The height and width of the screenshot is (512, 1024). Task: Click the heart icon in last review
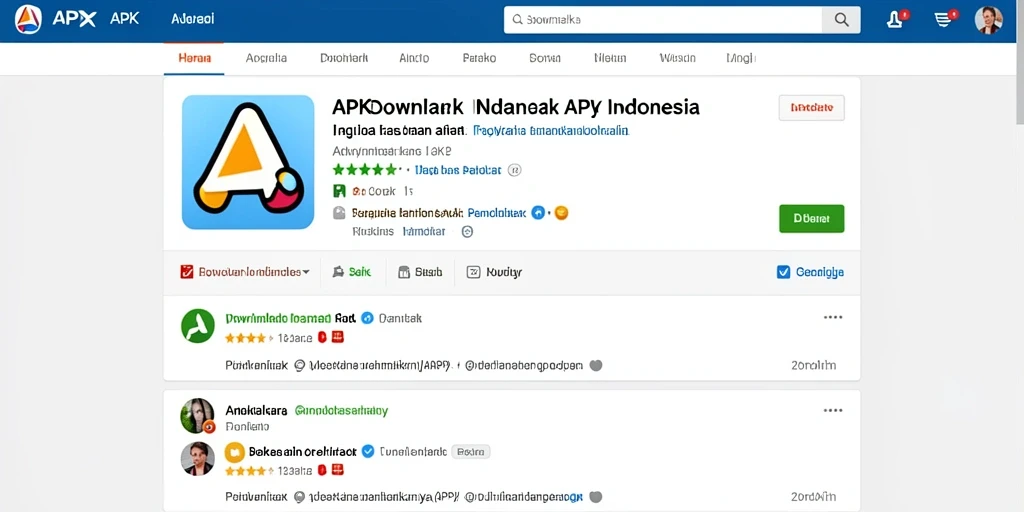pos(595,496)
